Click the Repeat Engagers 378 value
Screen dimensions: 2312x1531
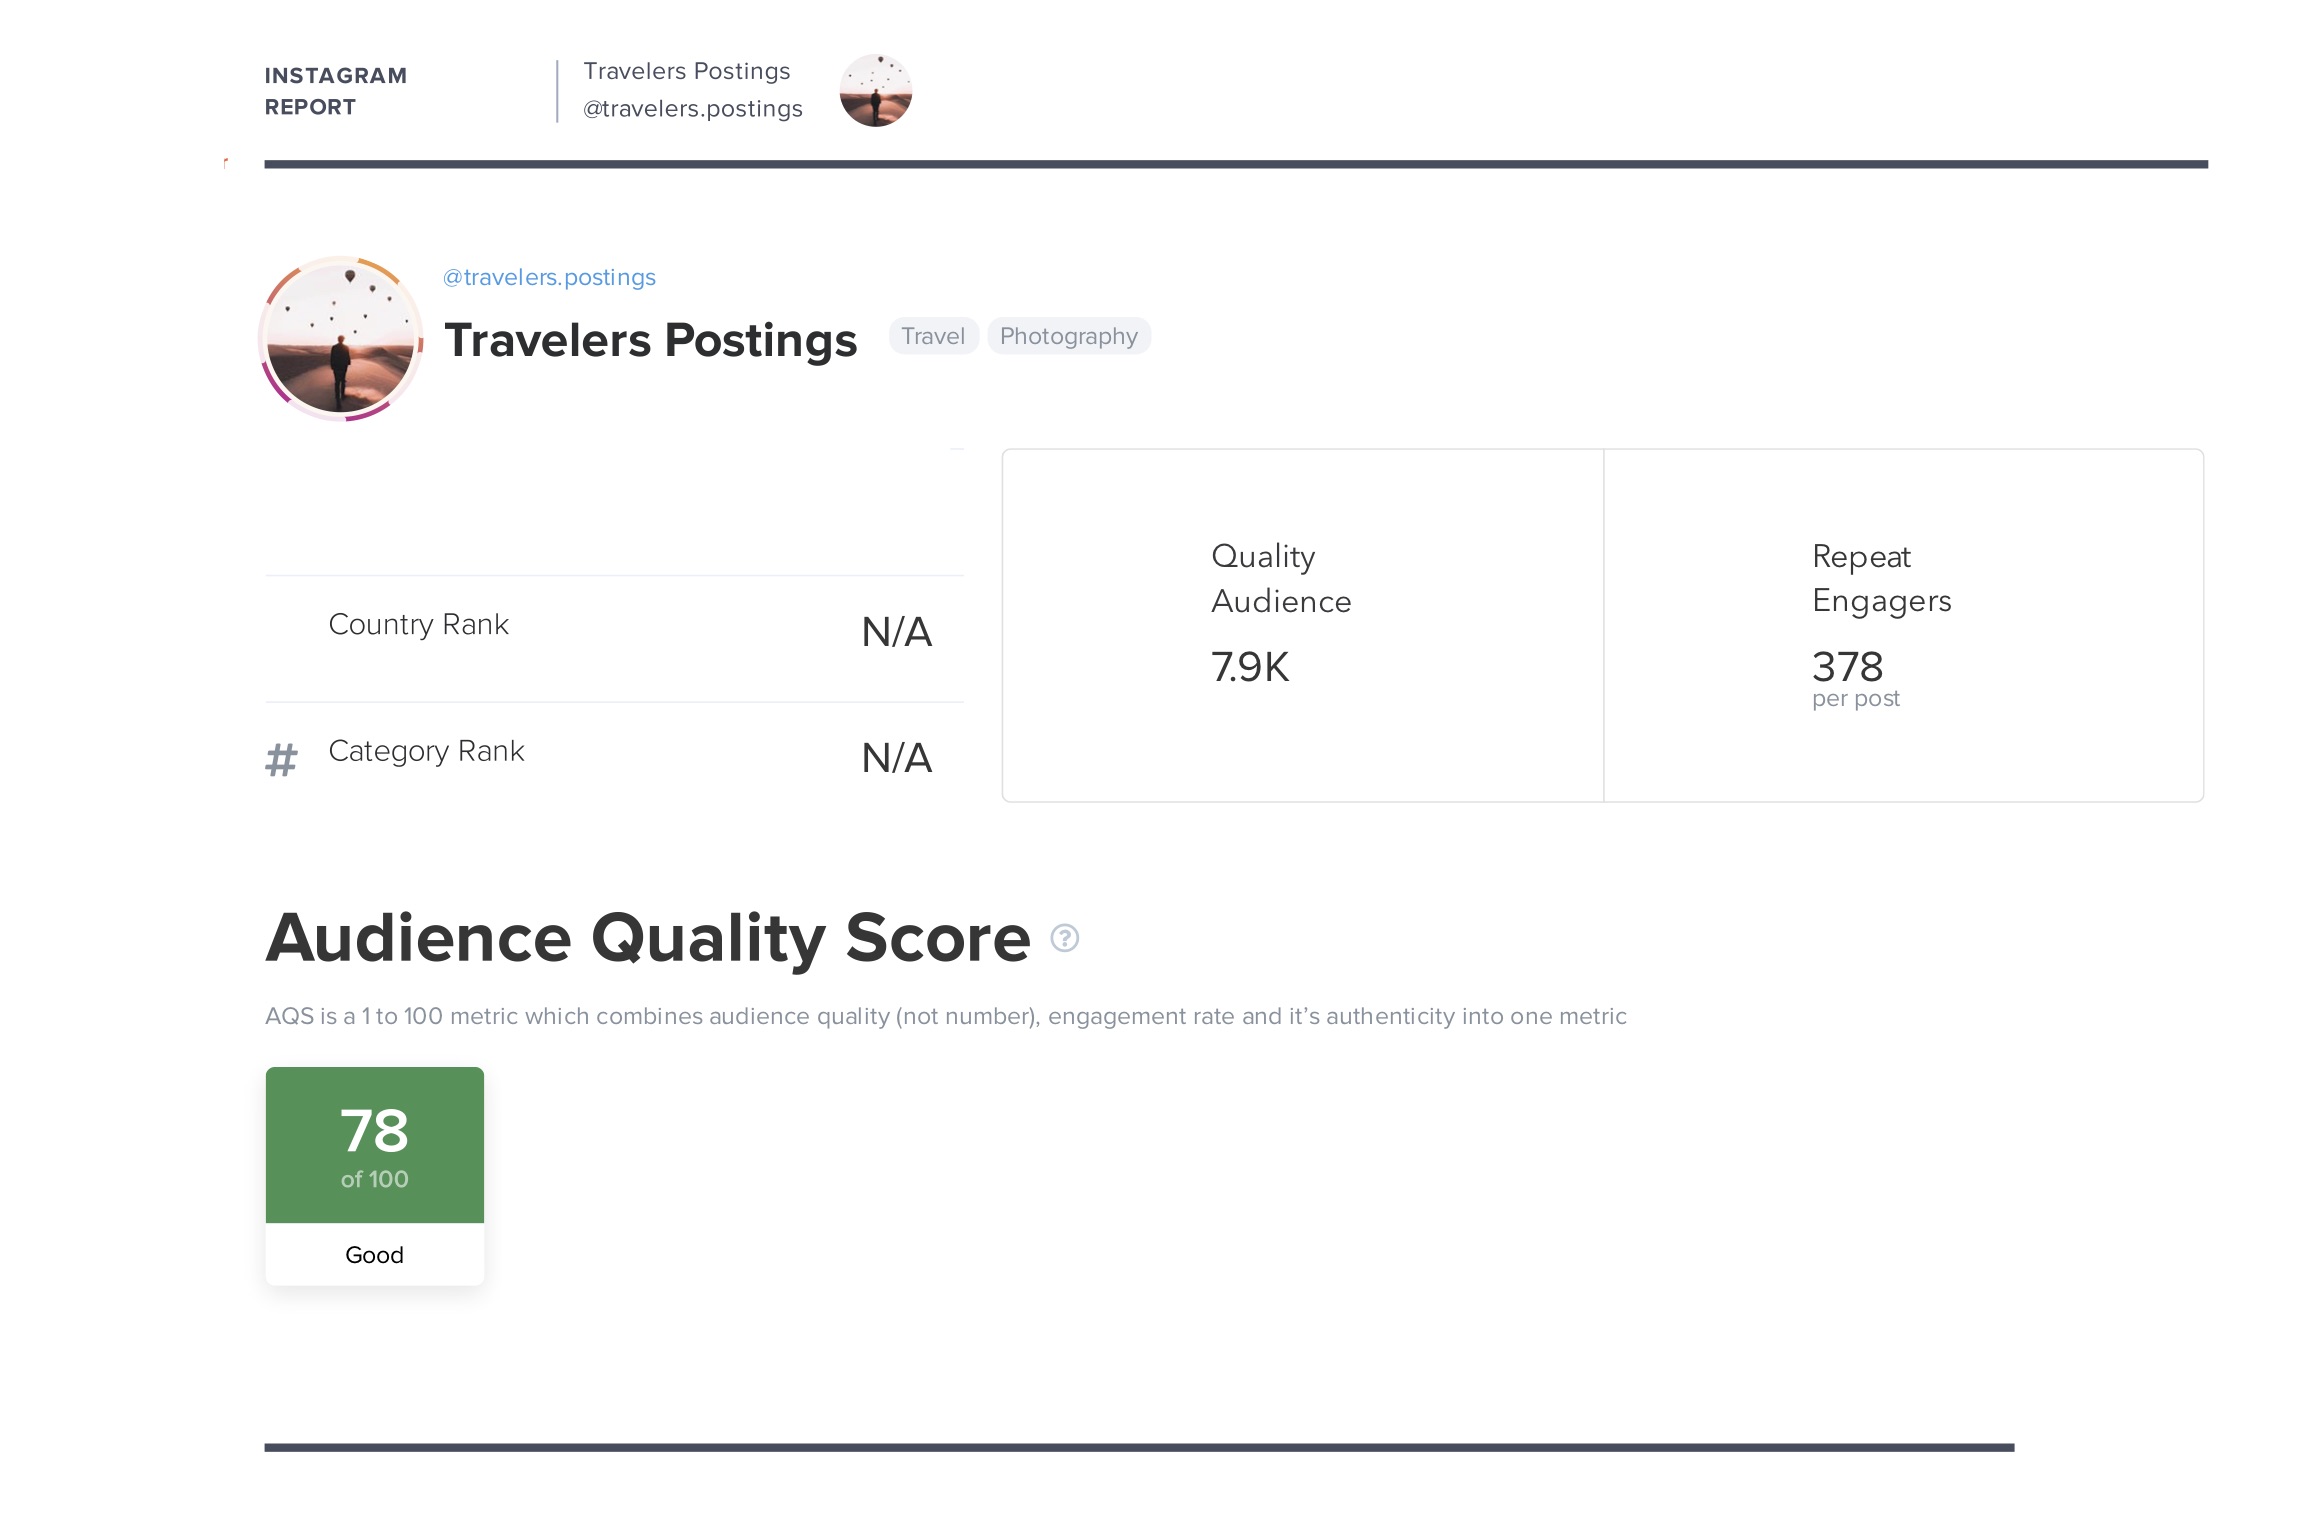(x=1847, y=667)
